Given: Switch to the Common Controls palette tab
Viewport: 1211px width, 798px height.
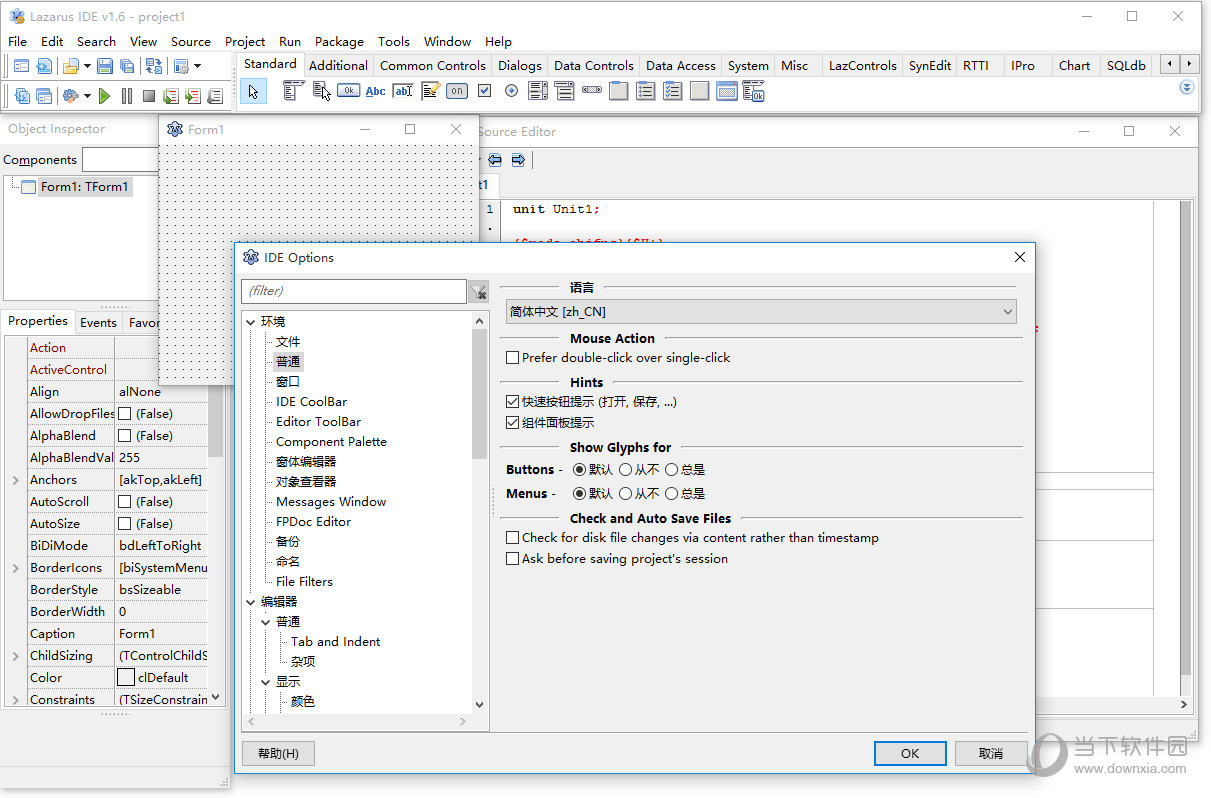Looking at the screenshot, I should pos(433,65).
